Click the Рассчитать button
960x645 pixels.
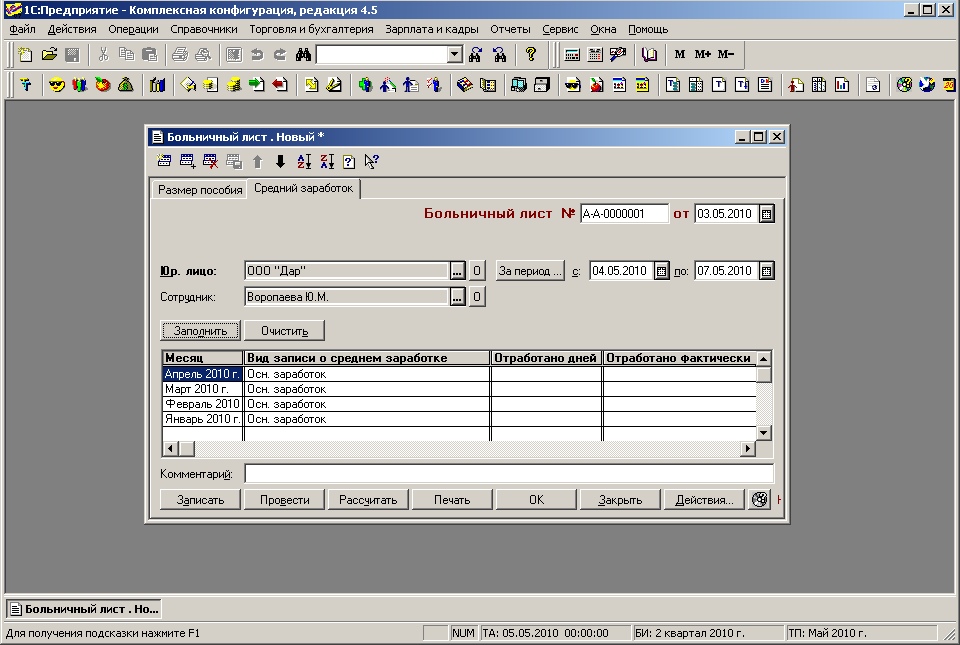point(368,499)
